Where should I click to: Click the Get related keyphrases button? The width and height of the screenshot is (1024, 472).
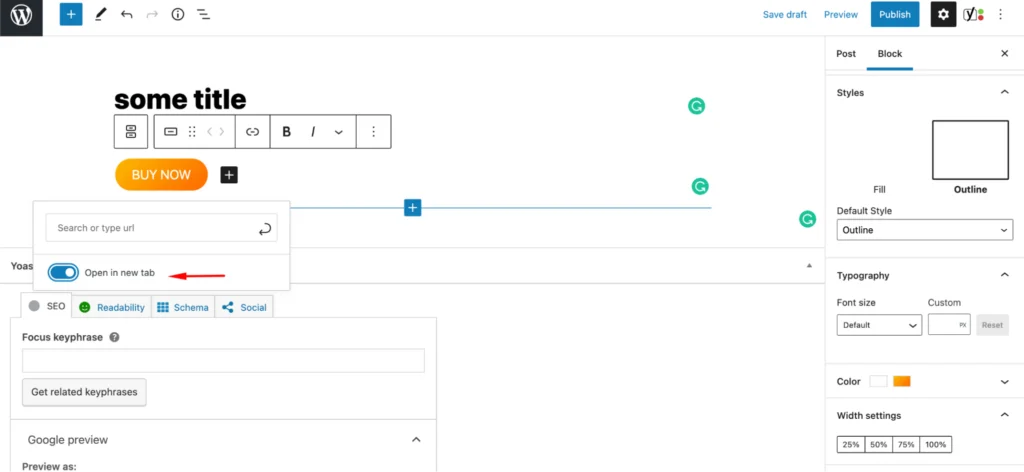(x=84, y=392)
